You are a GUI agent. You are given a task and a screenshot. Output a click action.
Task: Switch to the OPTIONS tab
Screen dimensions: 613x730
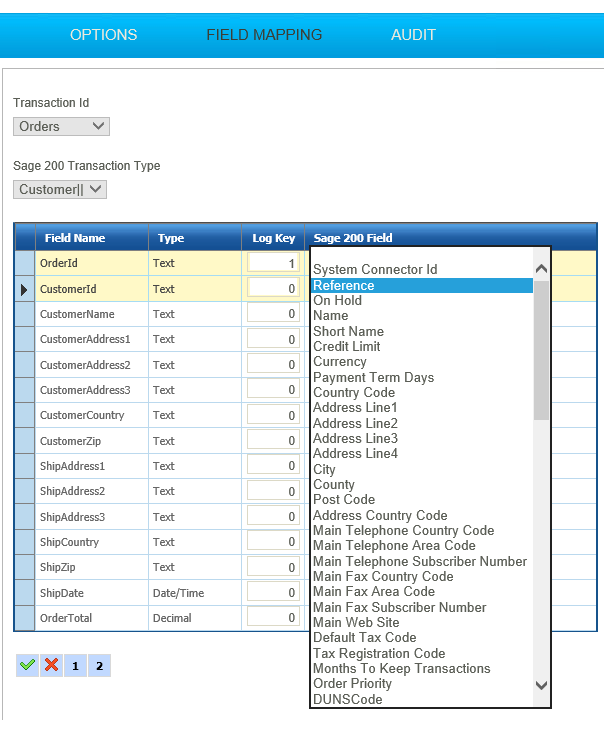point(103,35)
